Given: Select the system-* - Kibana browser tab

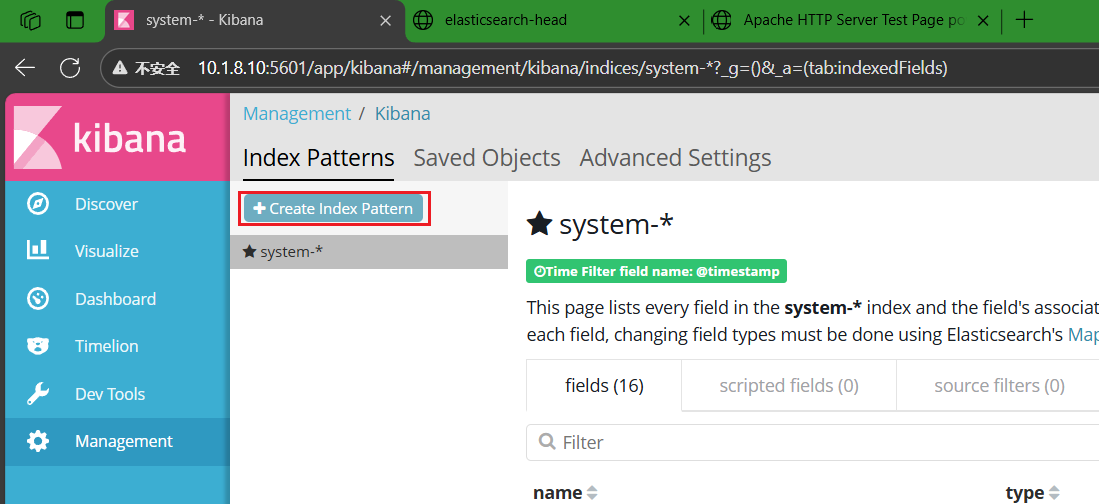Looking at the screenshot, I should [256, 20].
